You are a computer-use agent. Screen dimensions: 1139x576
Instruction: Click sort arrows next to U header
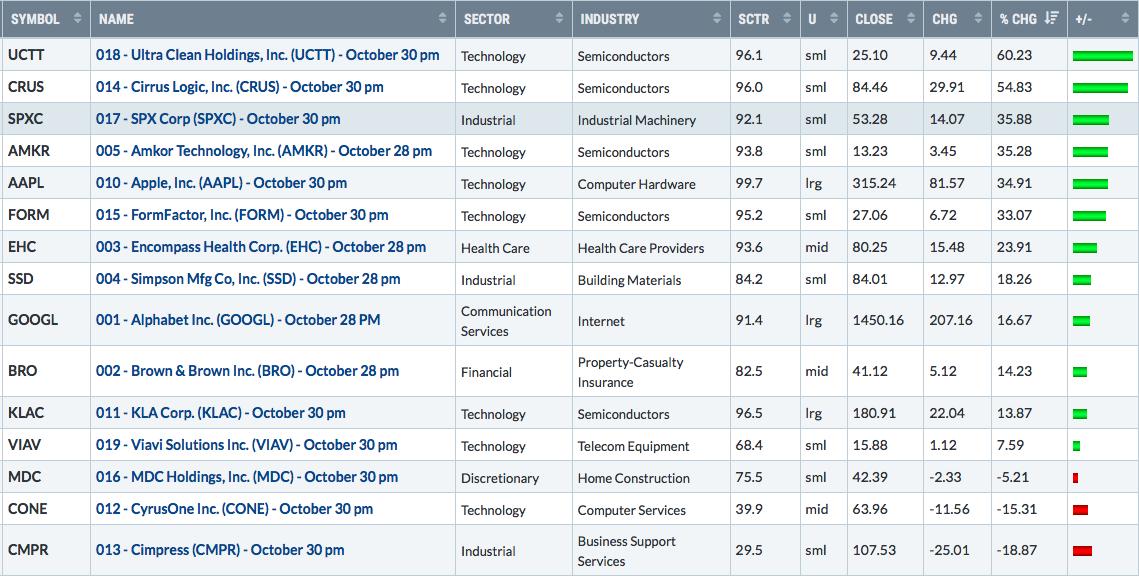pos(834,19)
